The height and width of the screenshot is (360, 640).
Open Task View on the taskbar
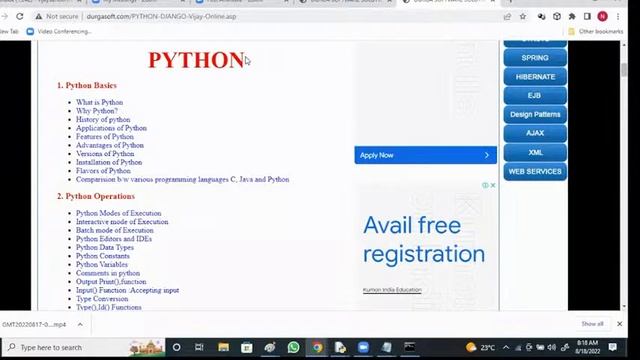(199, 347)
